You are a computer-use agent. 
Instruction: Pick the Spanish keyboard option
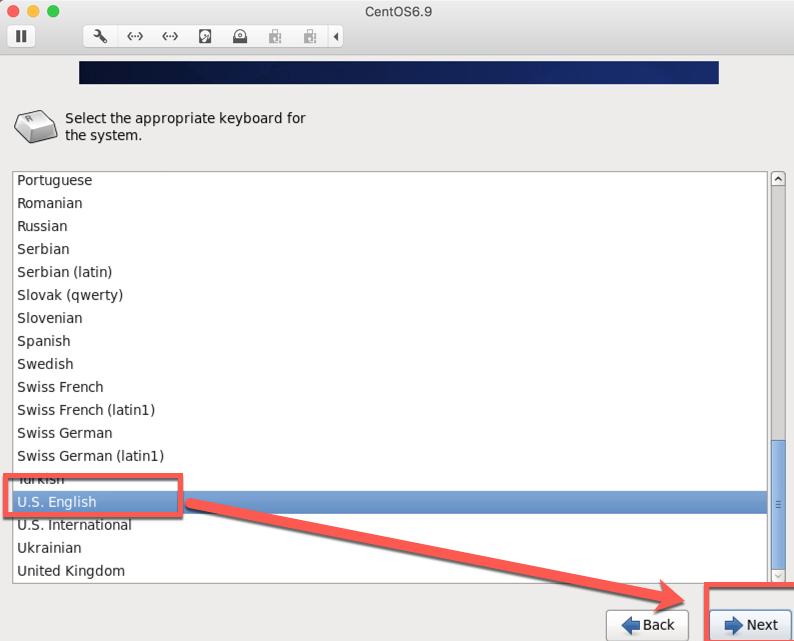44,341
